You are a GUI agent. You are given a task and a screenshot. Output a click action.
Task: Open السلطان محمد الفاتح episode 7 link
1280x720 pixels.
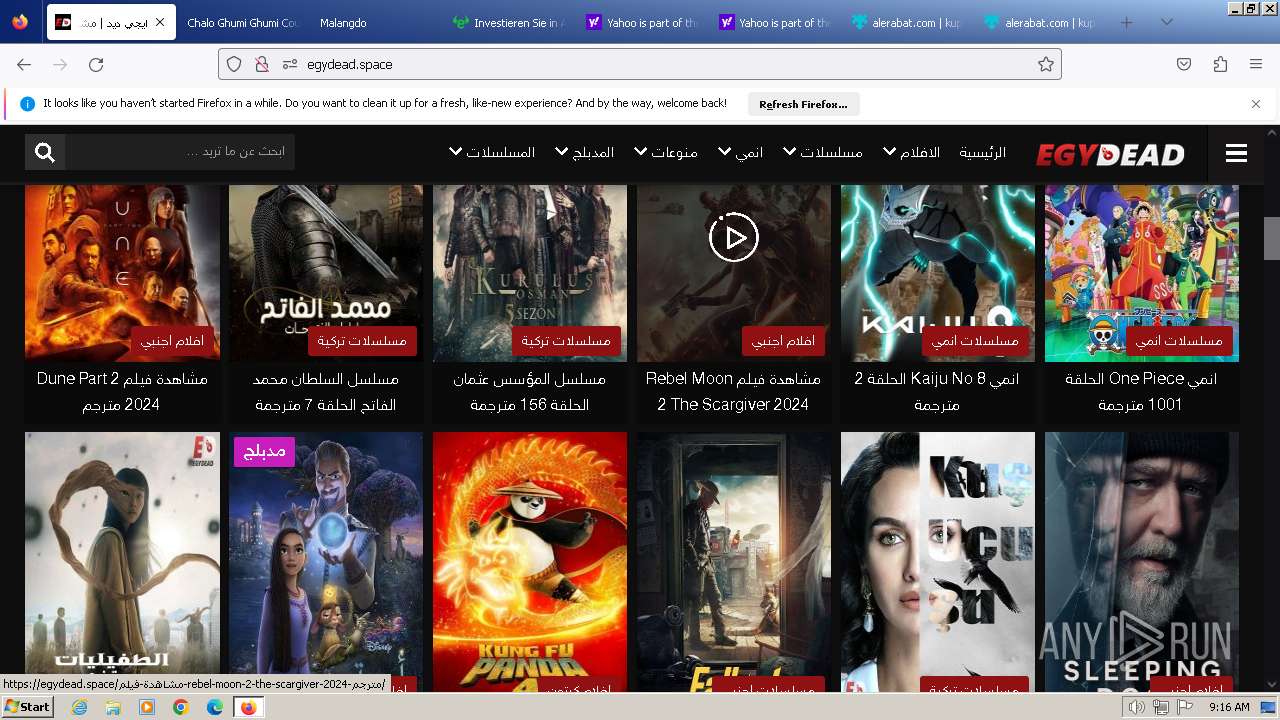326,392
